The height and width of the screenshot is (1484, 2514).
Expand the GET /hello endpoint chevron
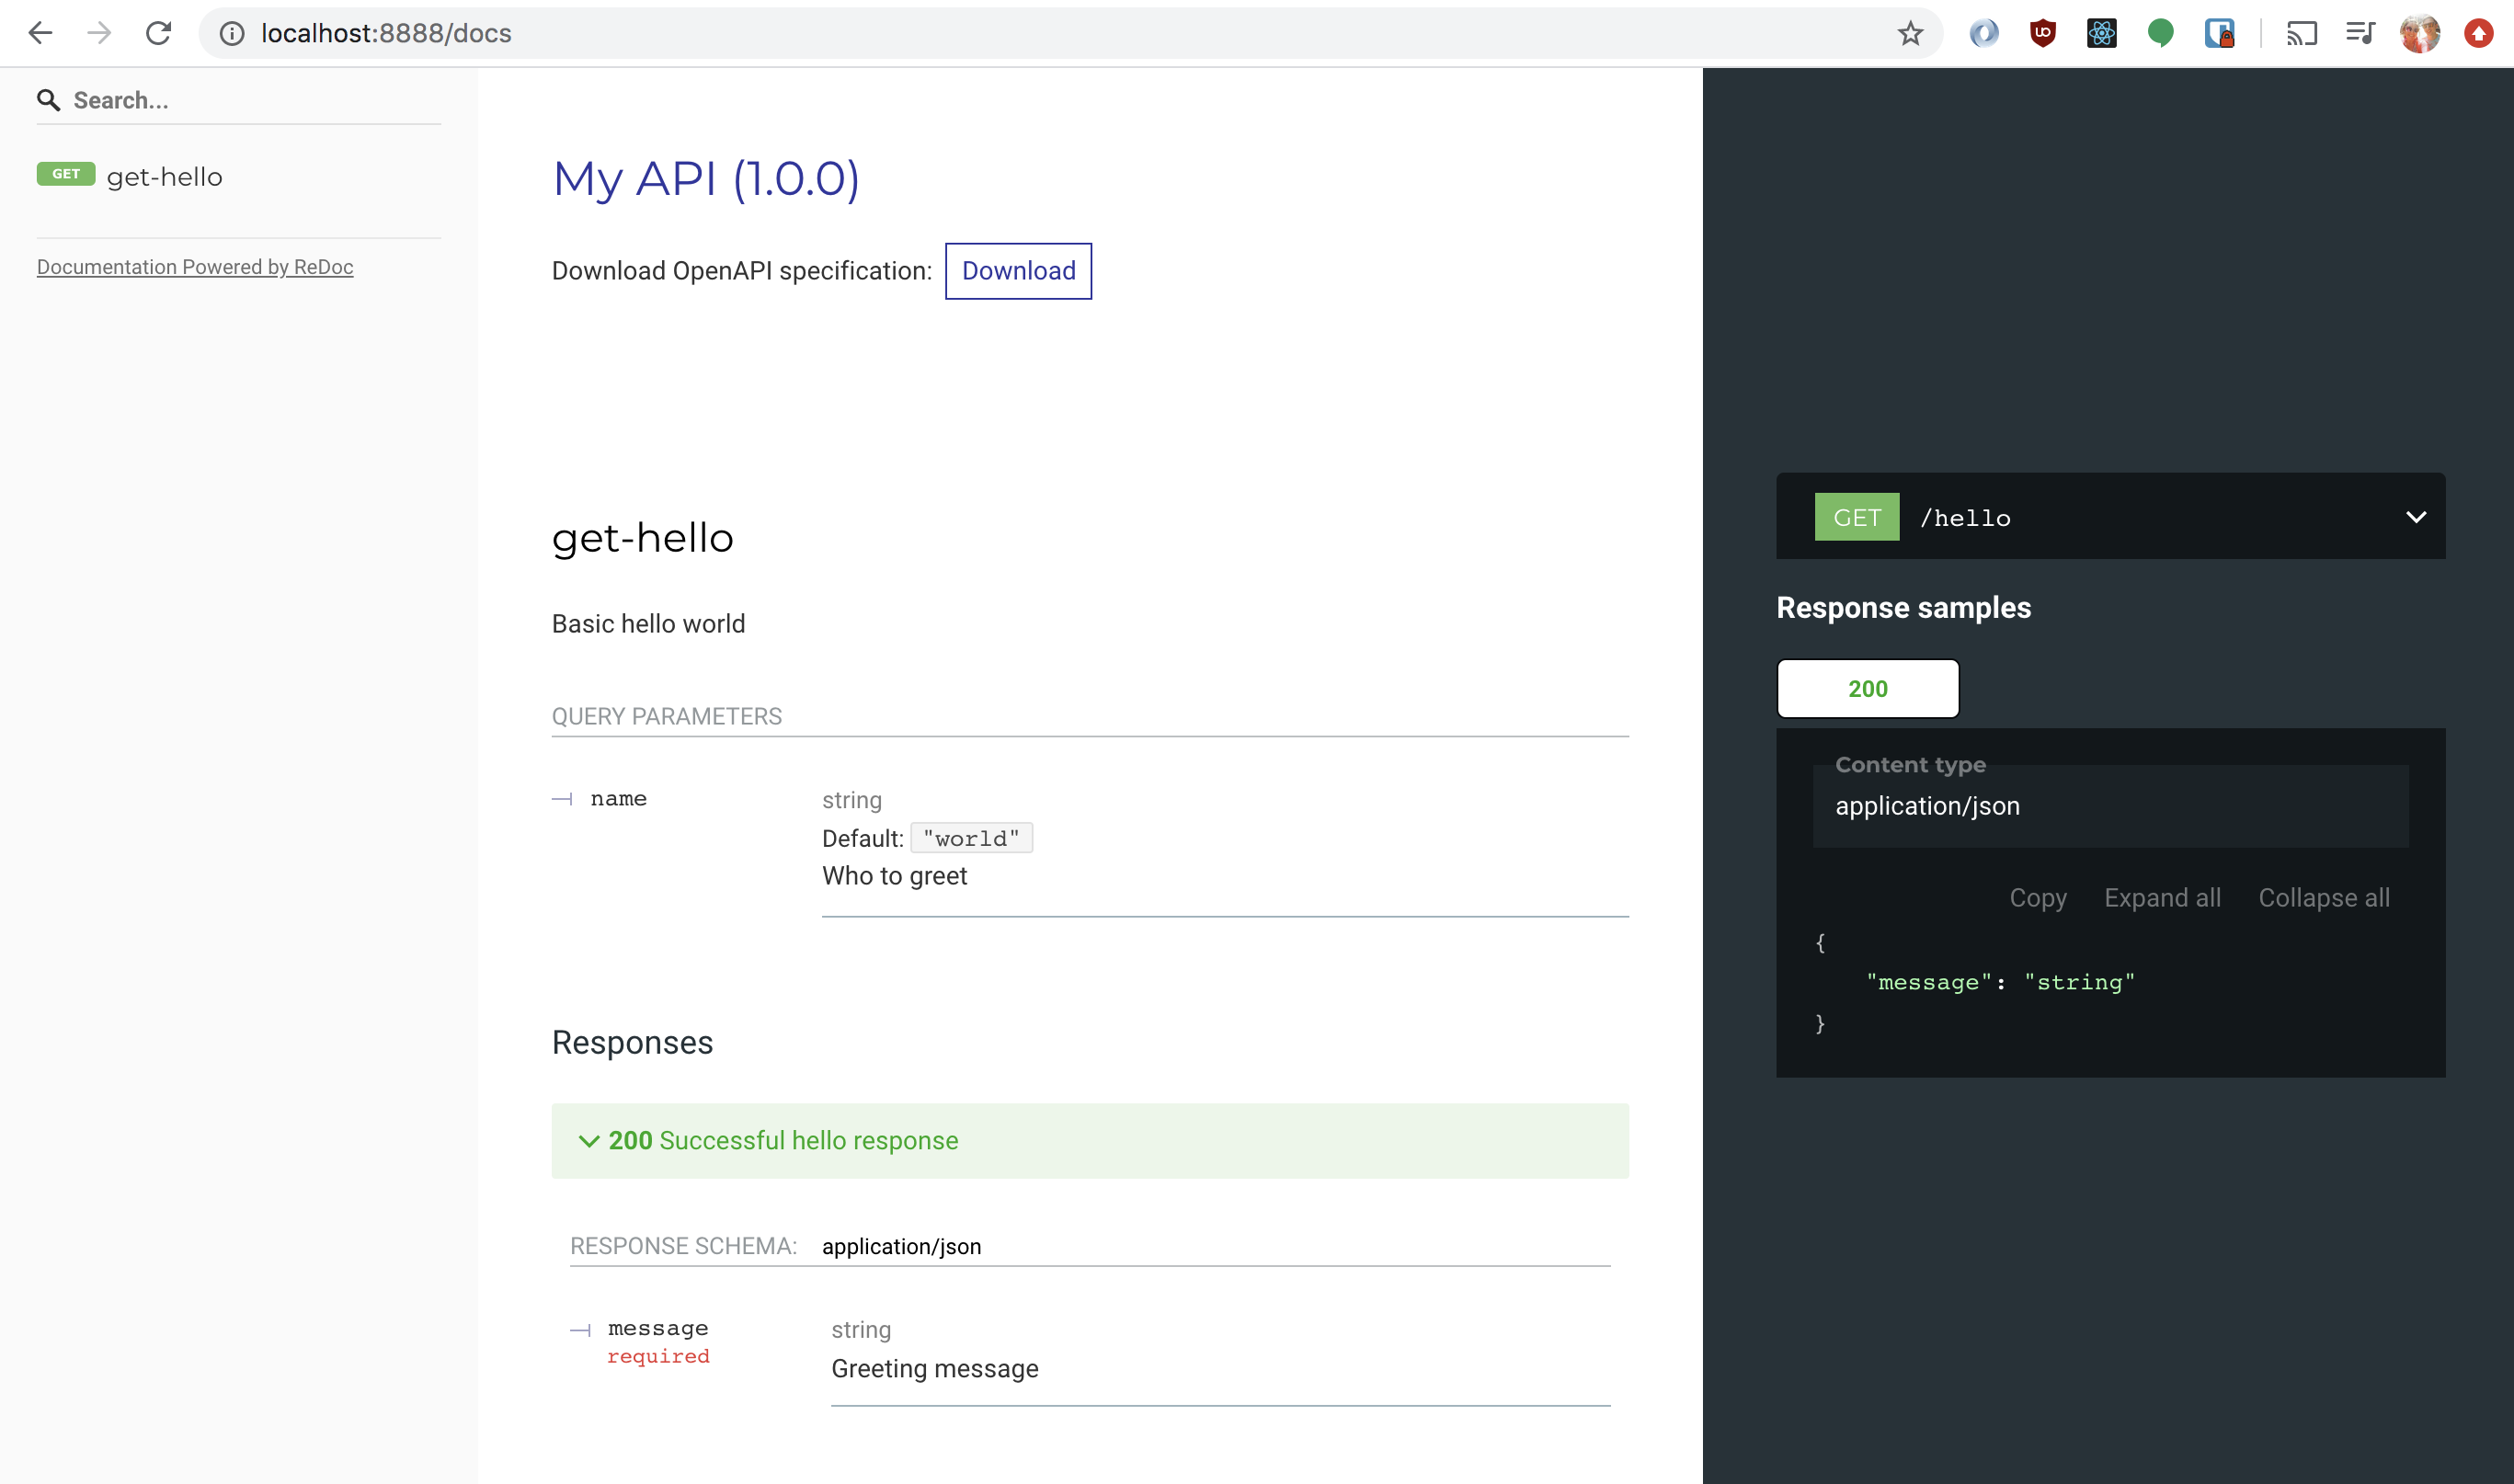[x=2415, y=517]
